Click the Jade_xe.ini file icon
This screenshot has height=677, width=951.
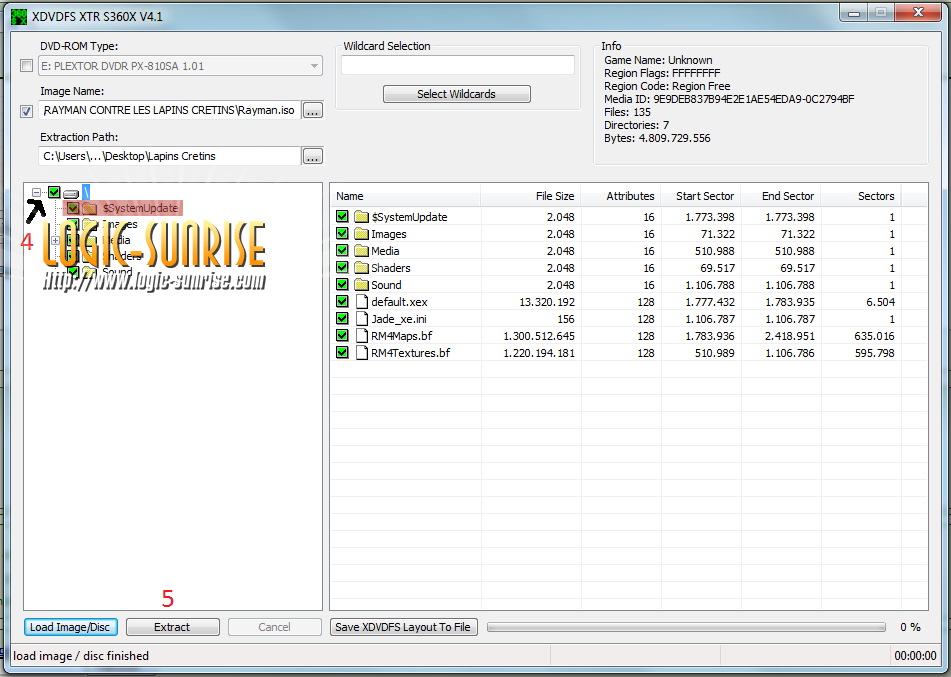pyautogui.click(x=361, y=318)
